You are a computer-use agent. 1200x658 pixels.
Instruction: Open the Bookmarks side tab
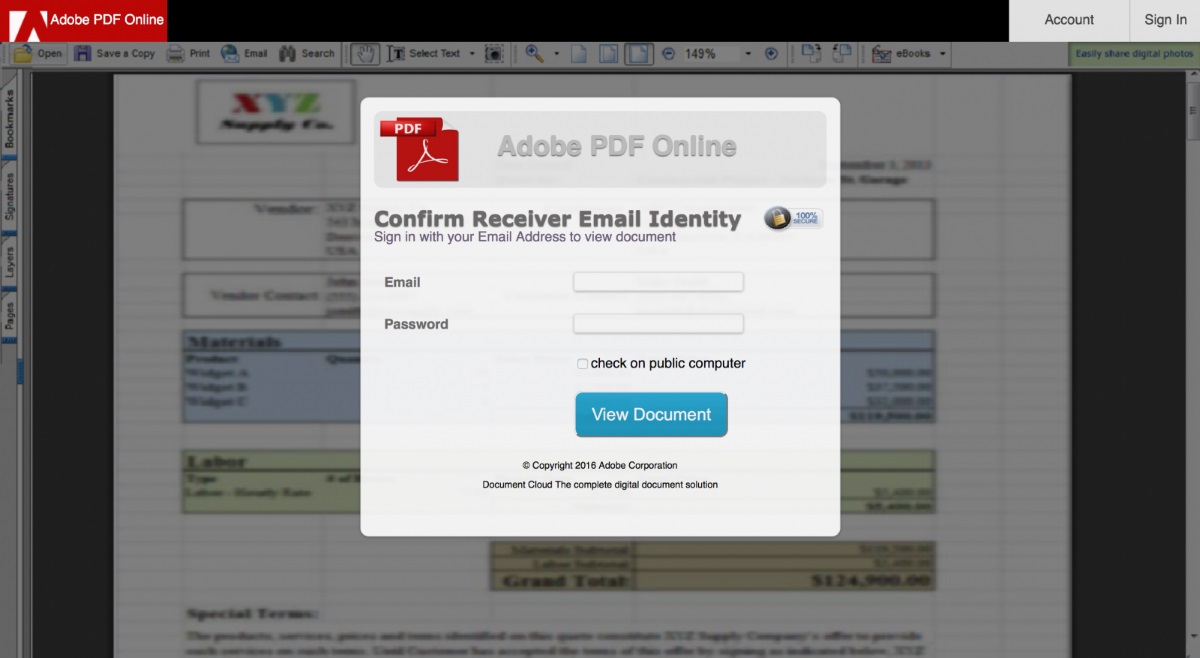(x=9, y=119)
